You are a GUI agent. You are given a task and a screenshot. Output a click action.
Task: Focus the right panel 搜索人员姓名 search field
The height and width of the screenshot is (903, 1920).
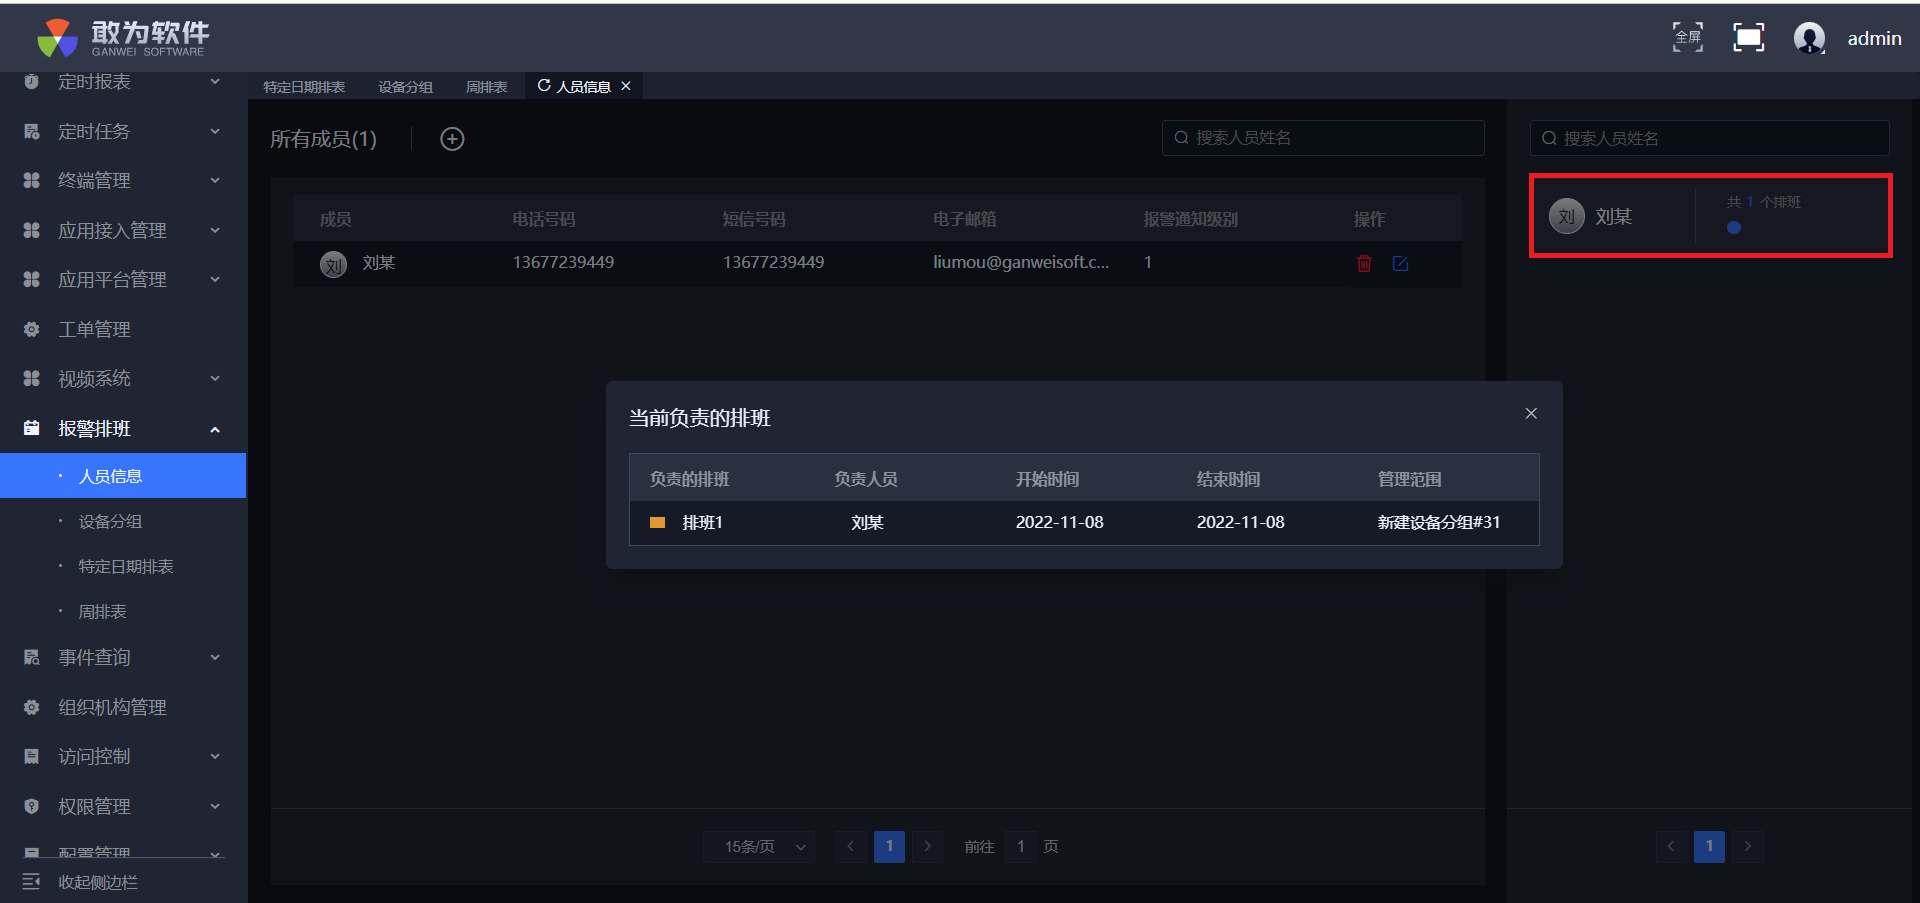click(1709, 138)
